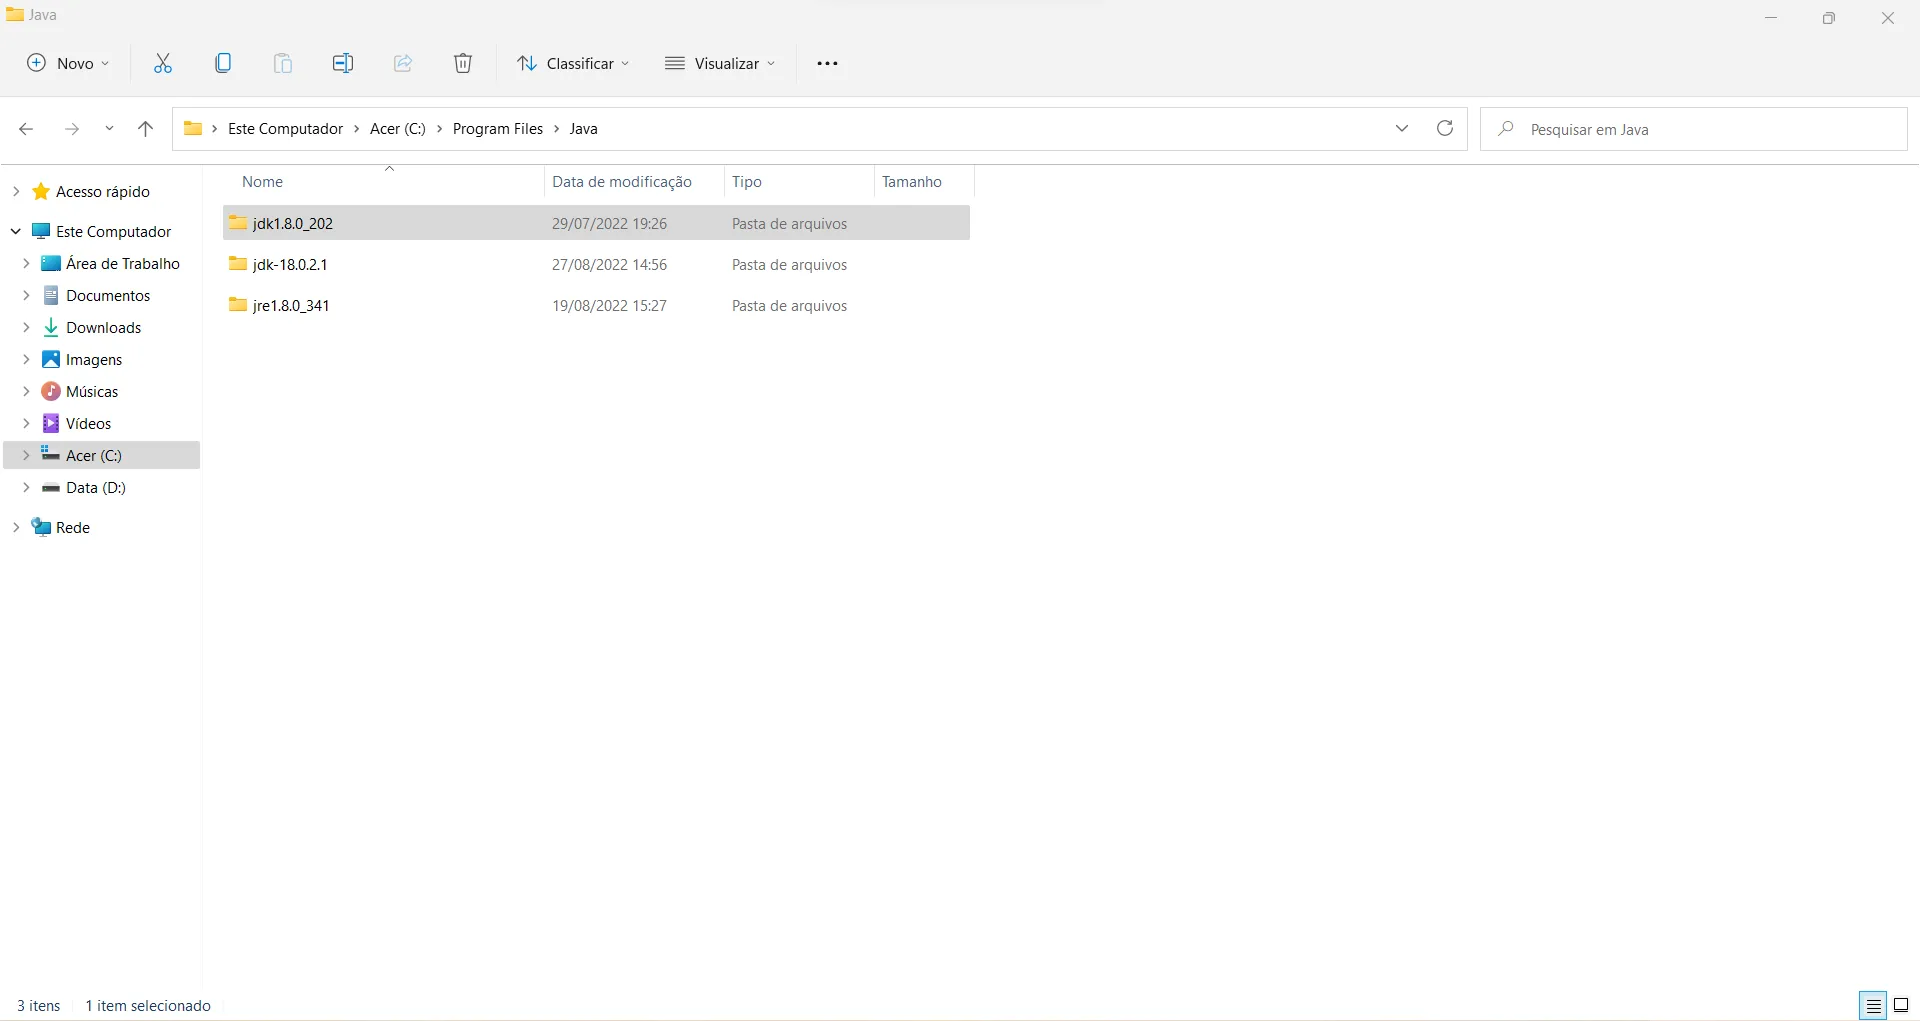
Task: Open the Classificar sort menu
Action: (x=574, y=64)
